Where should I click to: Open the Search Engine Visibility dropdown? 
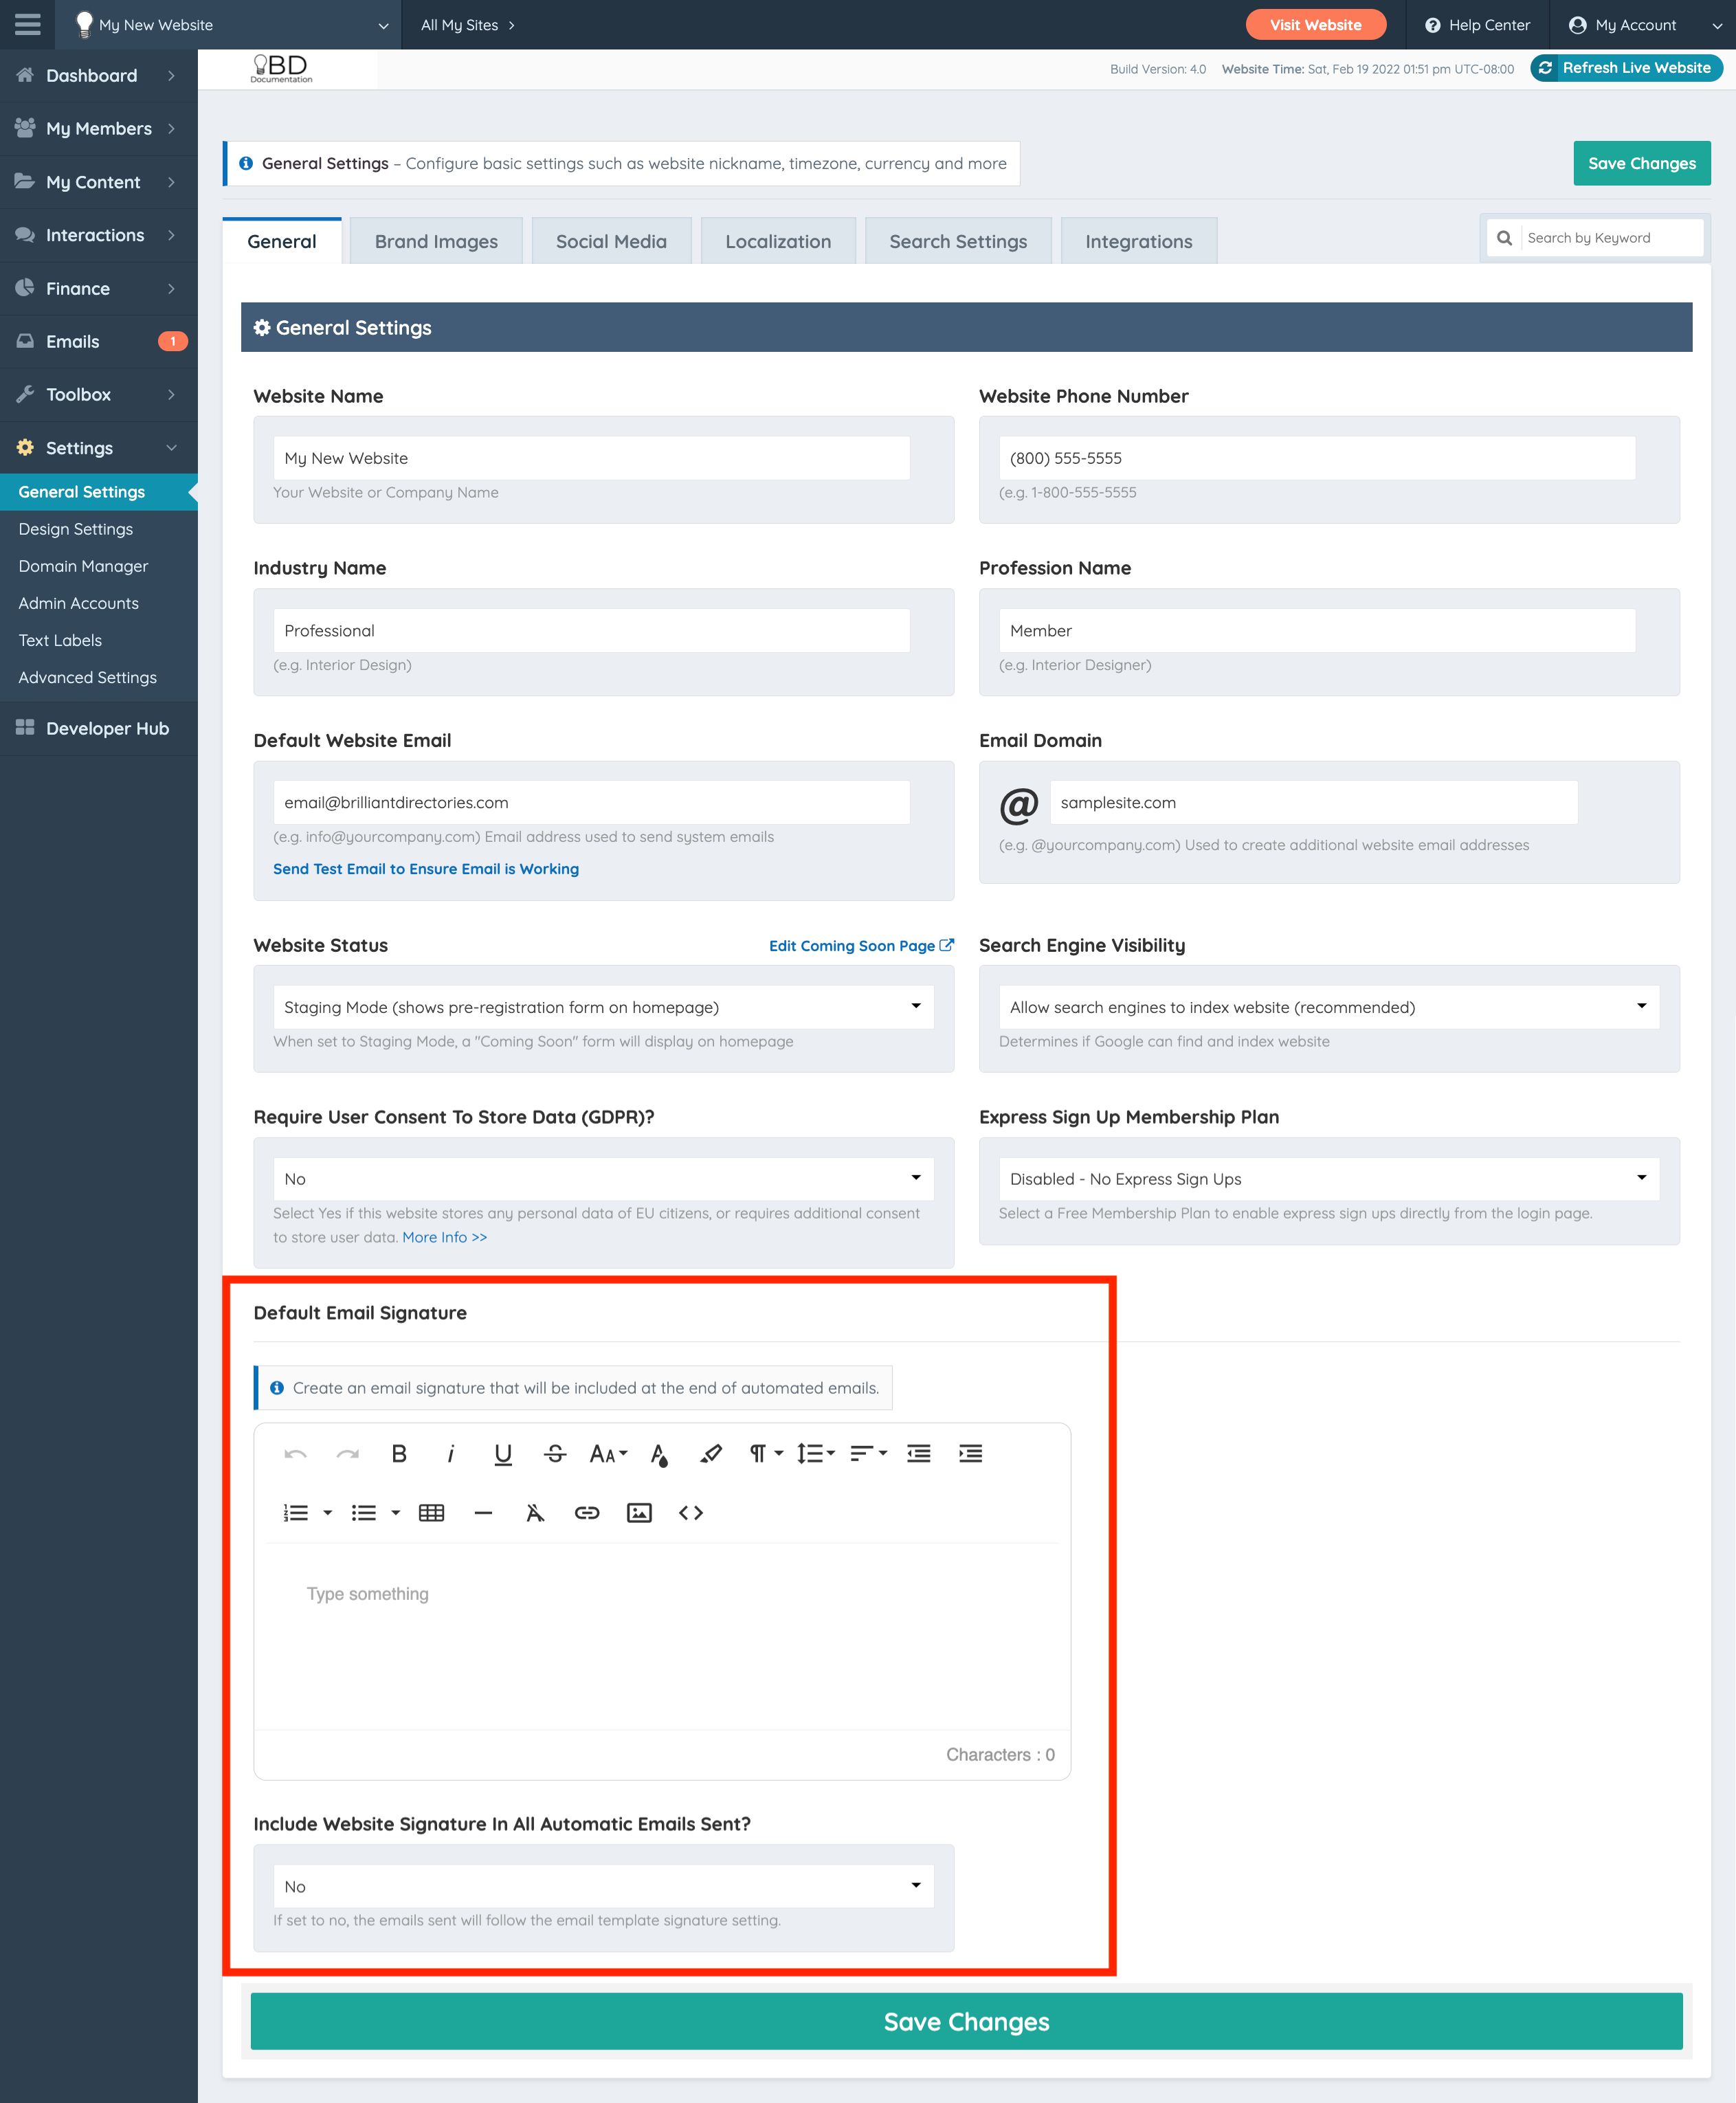pos(1328,1007)
